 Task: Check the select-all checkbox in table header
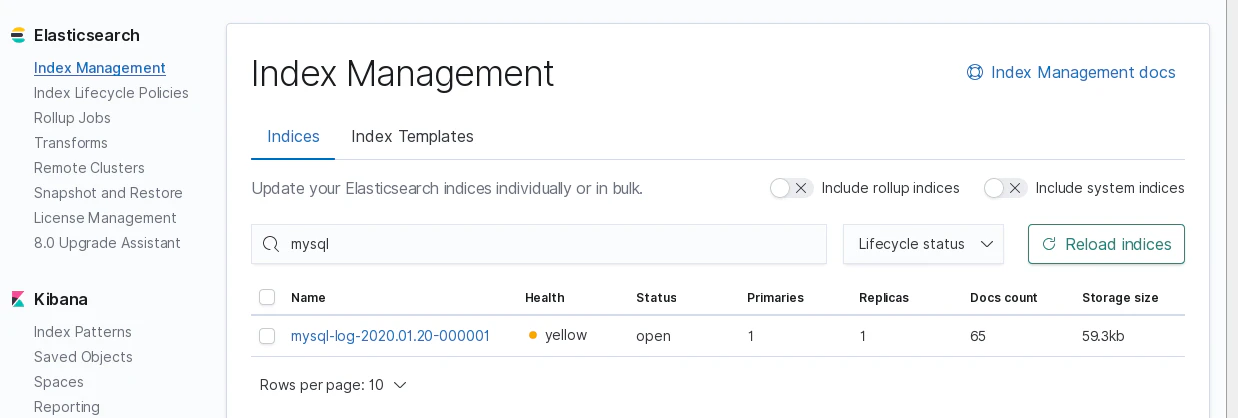267,297
